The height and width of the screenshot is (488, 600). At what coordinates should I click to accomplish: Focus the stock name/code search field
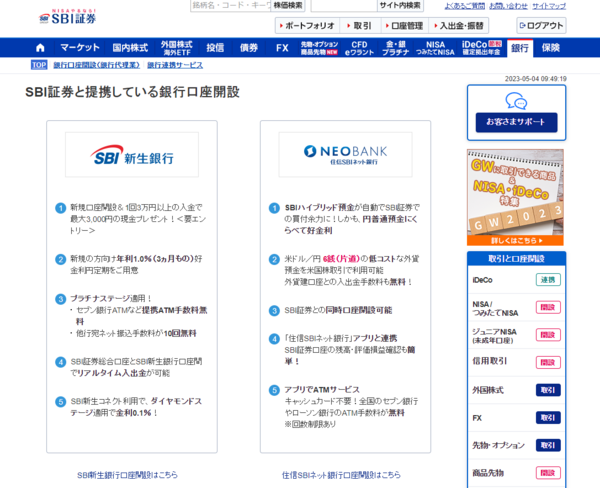point(231,5)
